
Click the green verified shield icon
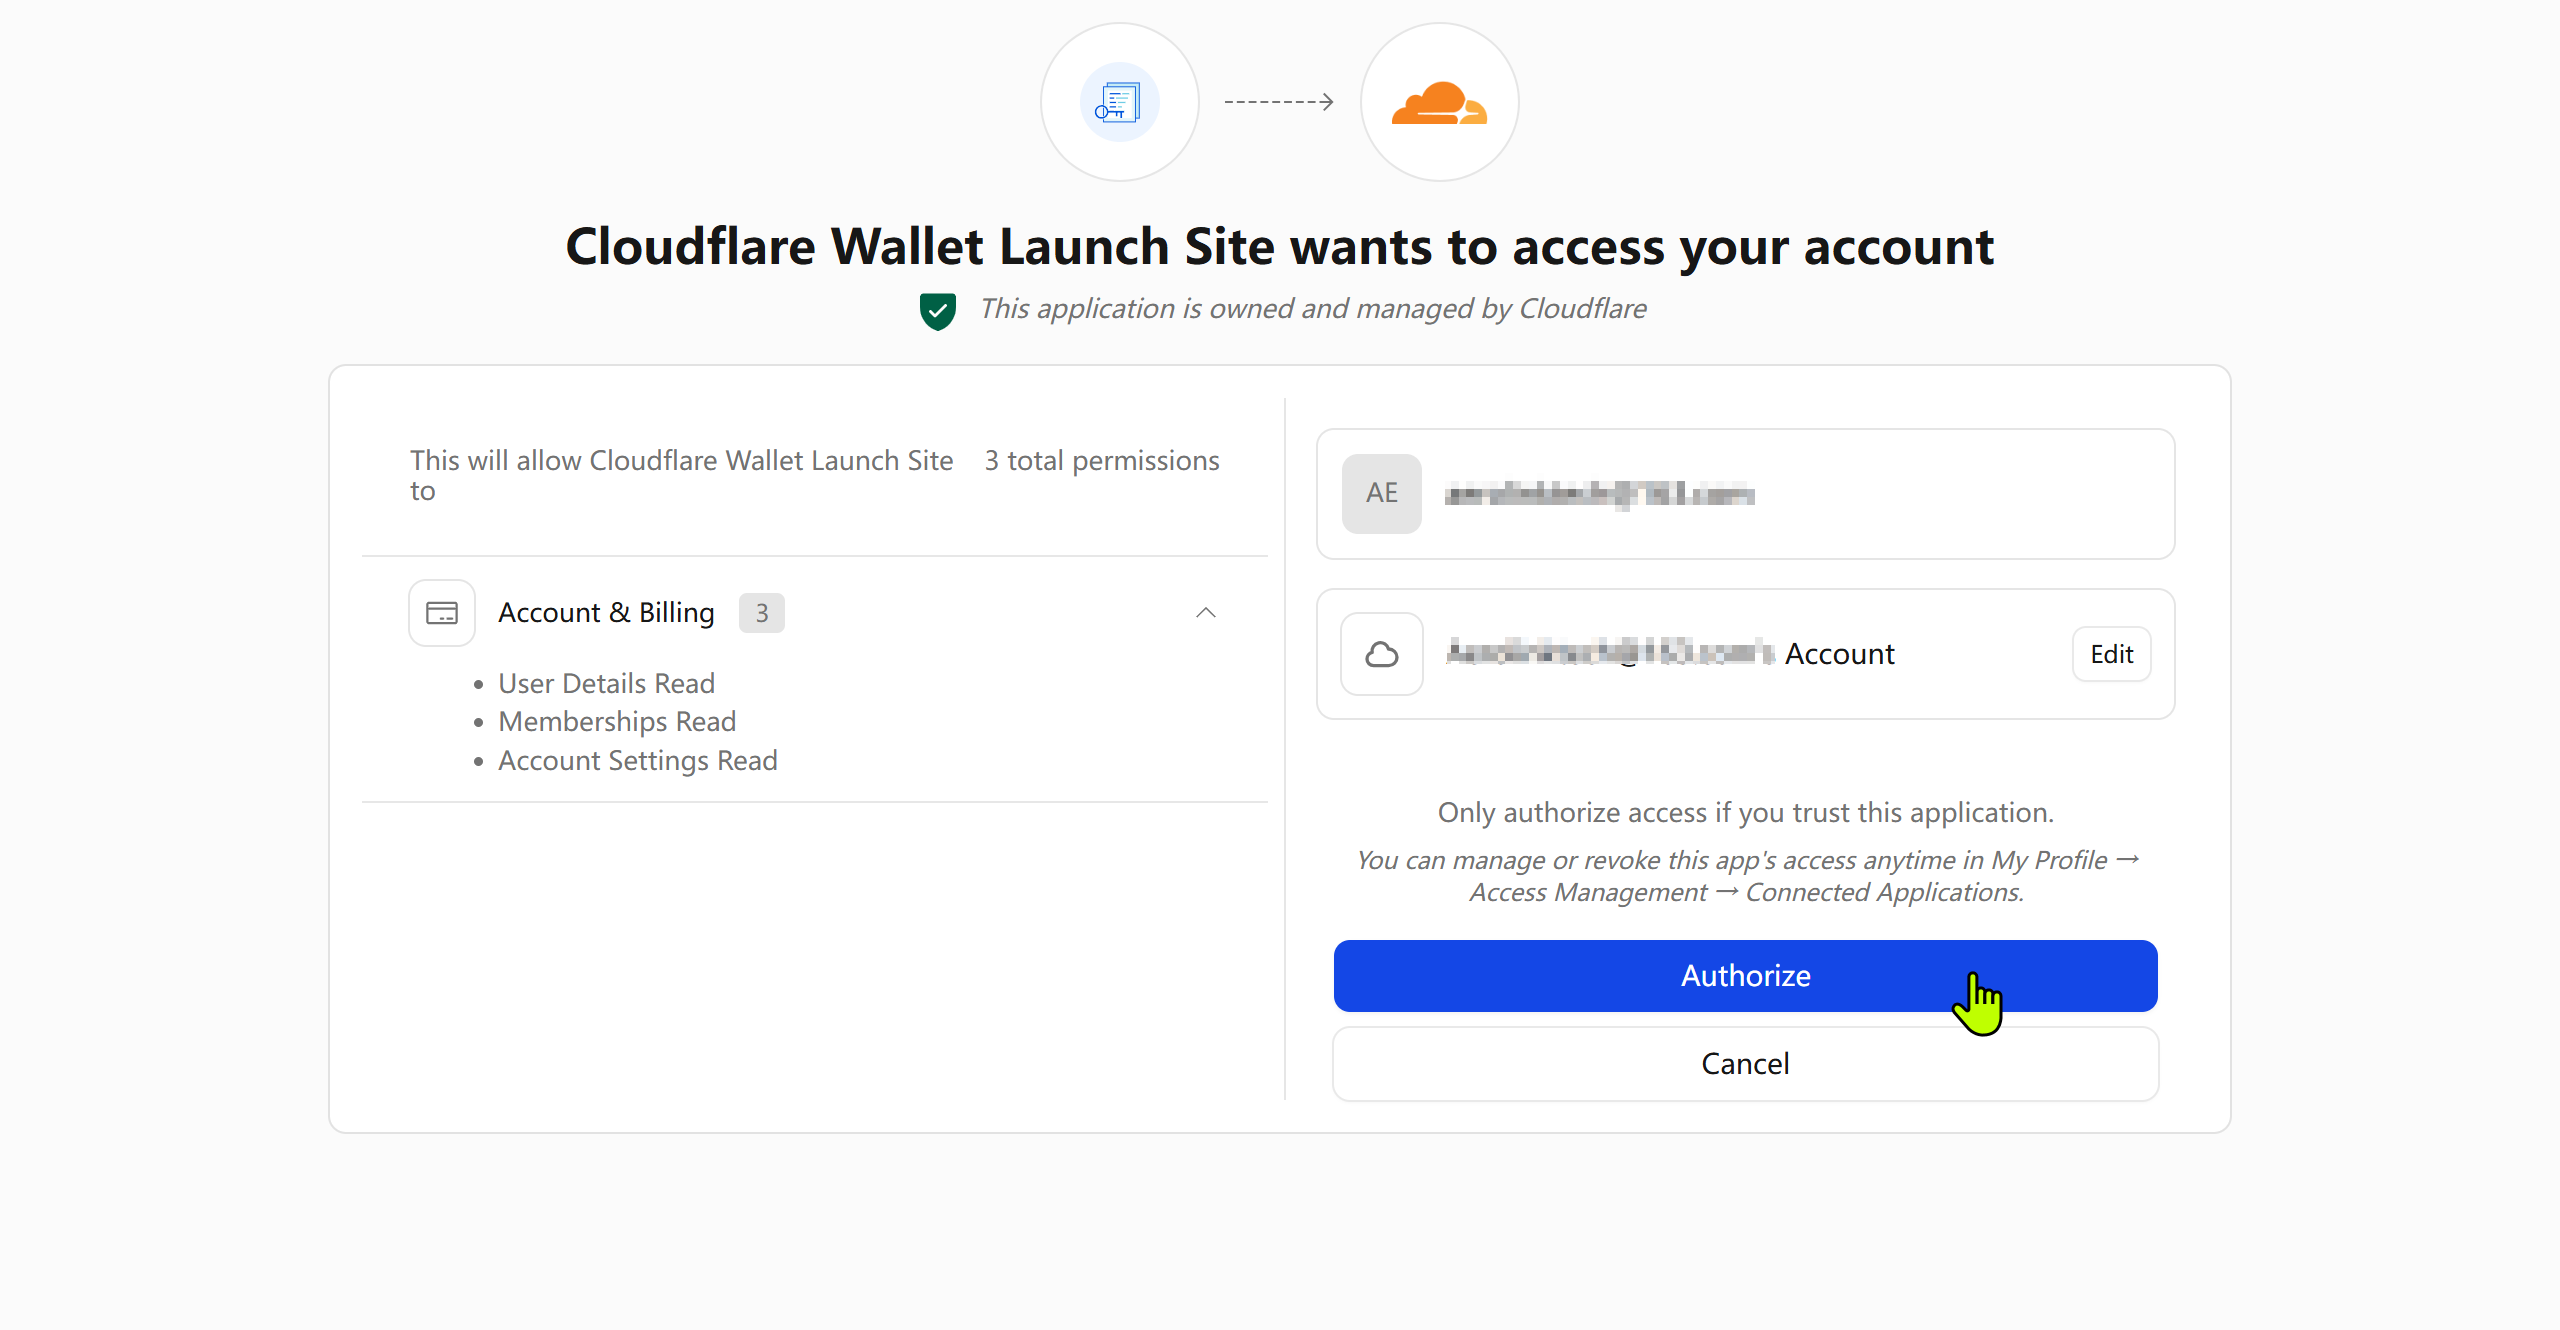tap(937, 311)
